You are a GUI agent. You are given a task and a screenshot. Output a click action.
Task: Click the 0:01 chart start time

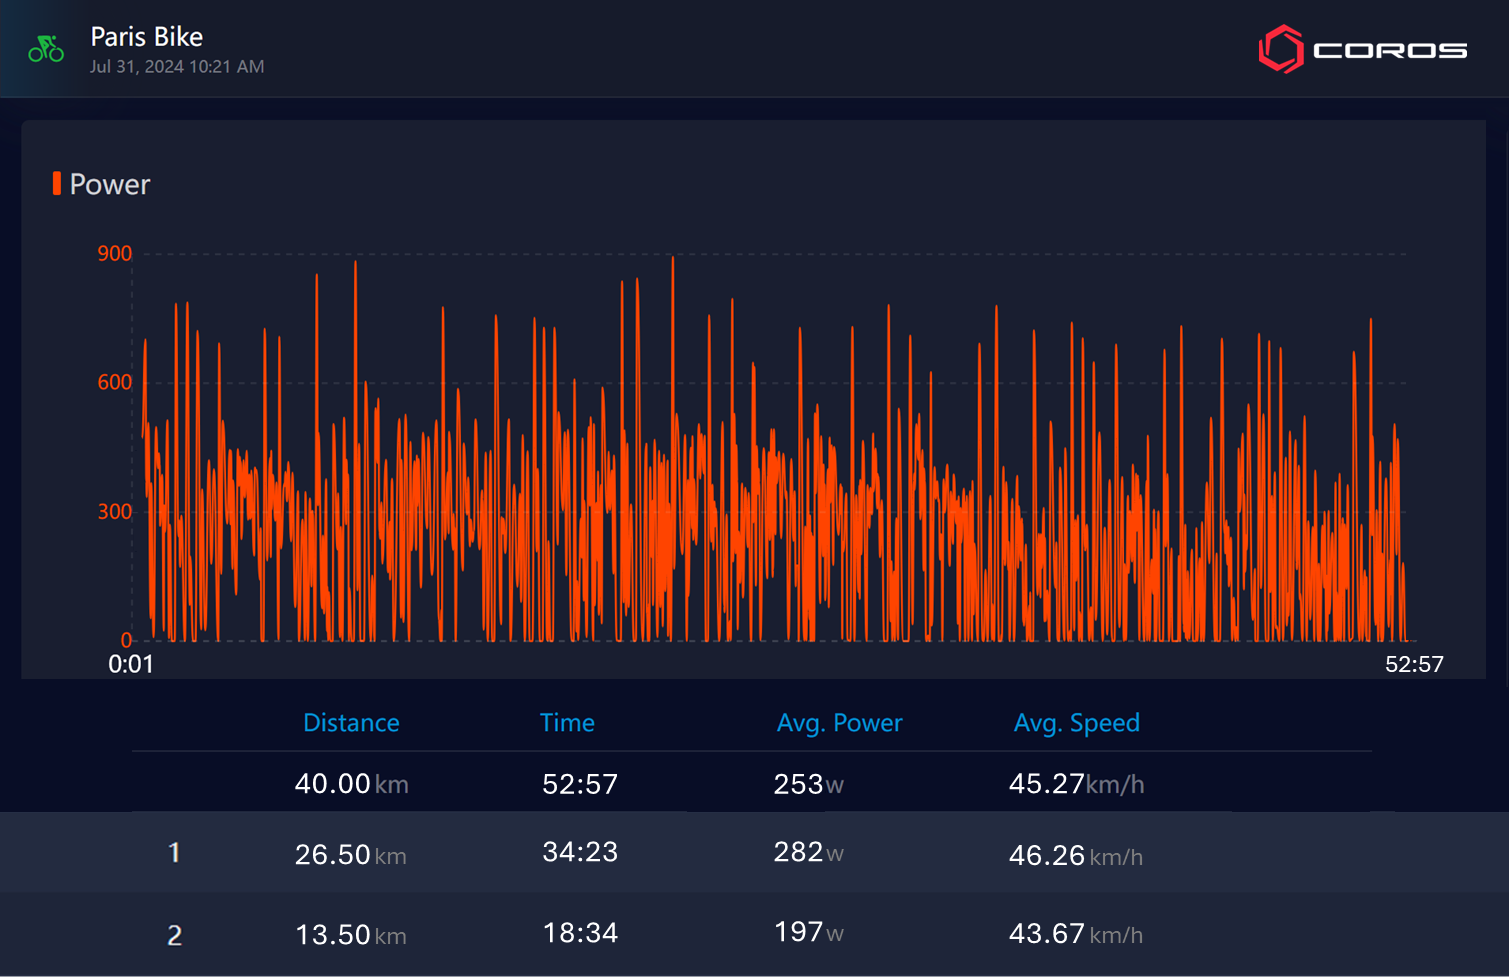[x=131, y=665]
